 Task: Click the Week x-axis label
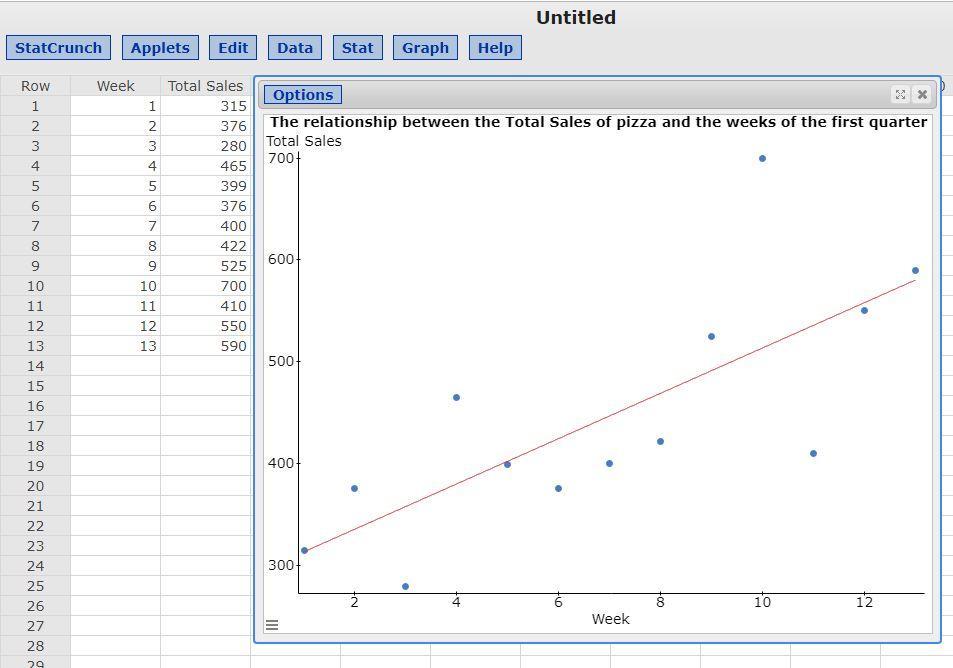pos(610,619)
